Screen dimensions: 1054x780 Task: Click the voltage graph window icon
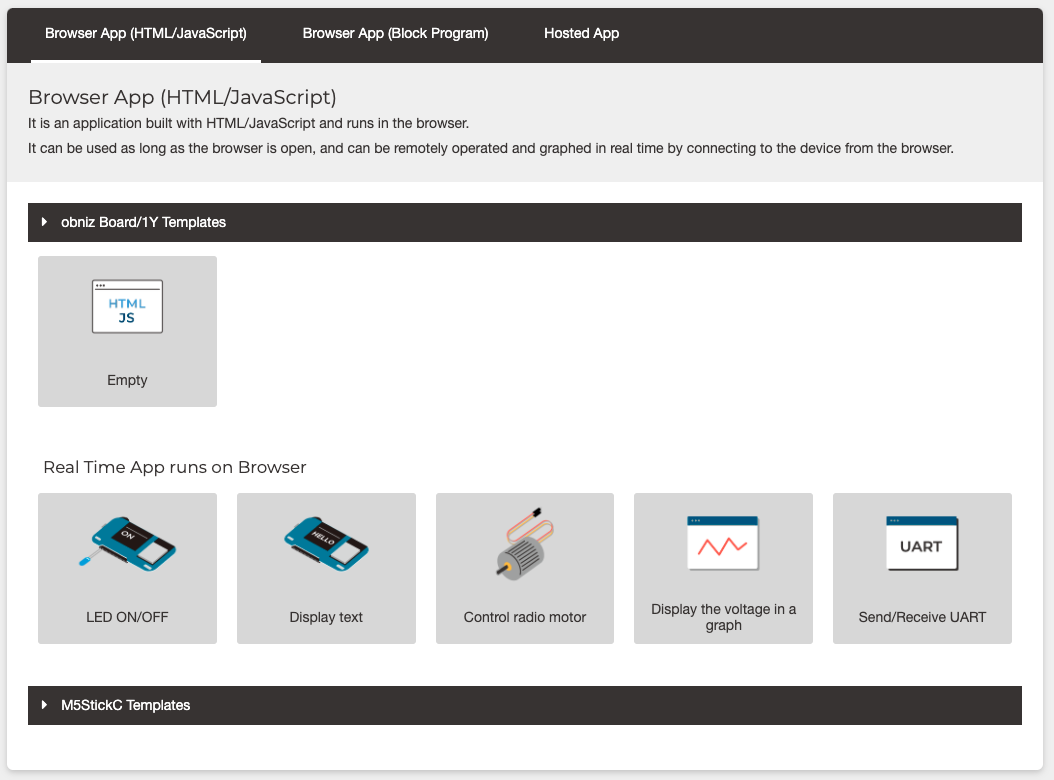pos(723,543)
